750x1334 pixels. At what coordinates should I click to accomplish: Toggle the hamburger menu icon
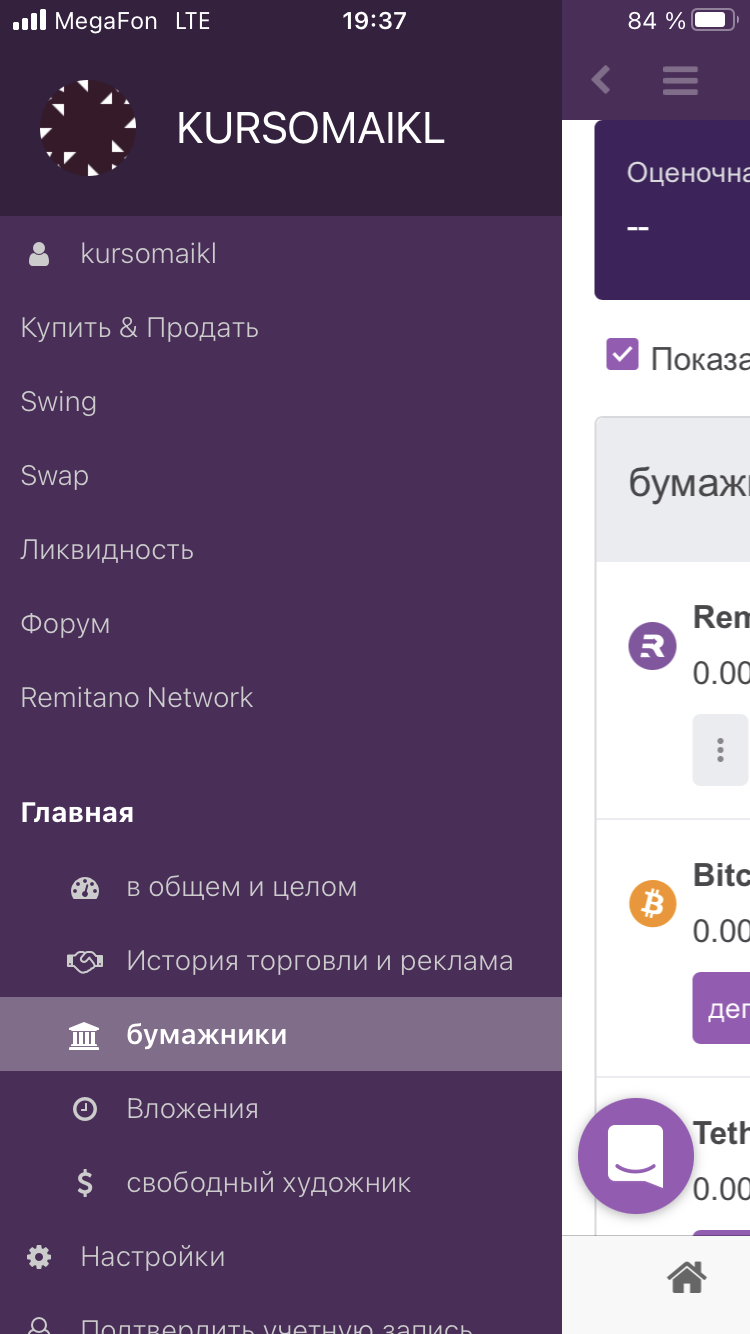point(680,80)
